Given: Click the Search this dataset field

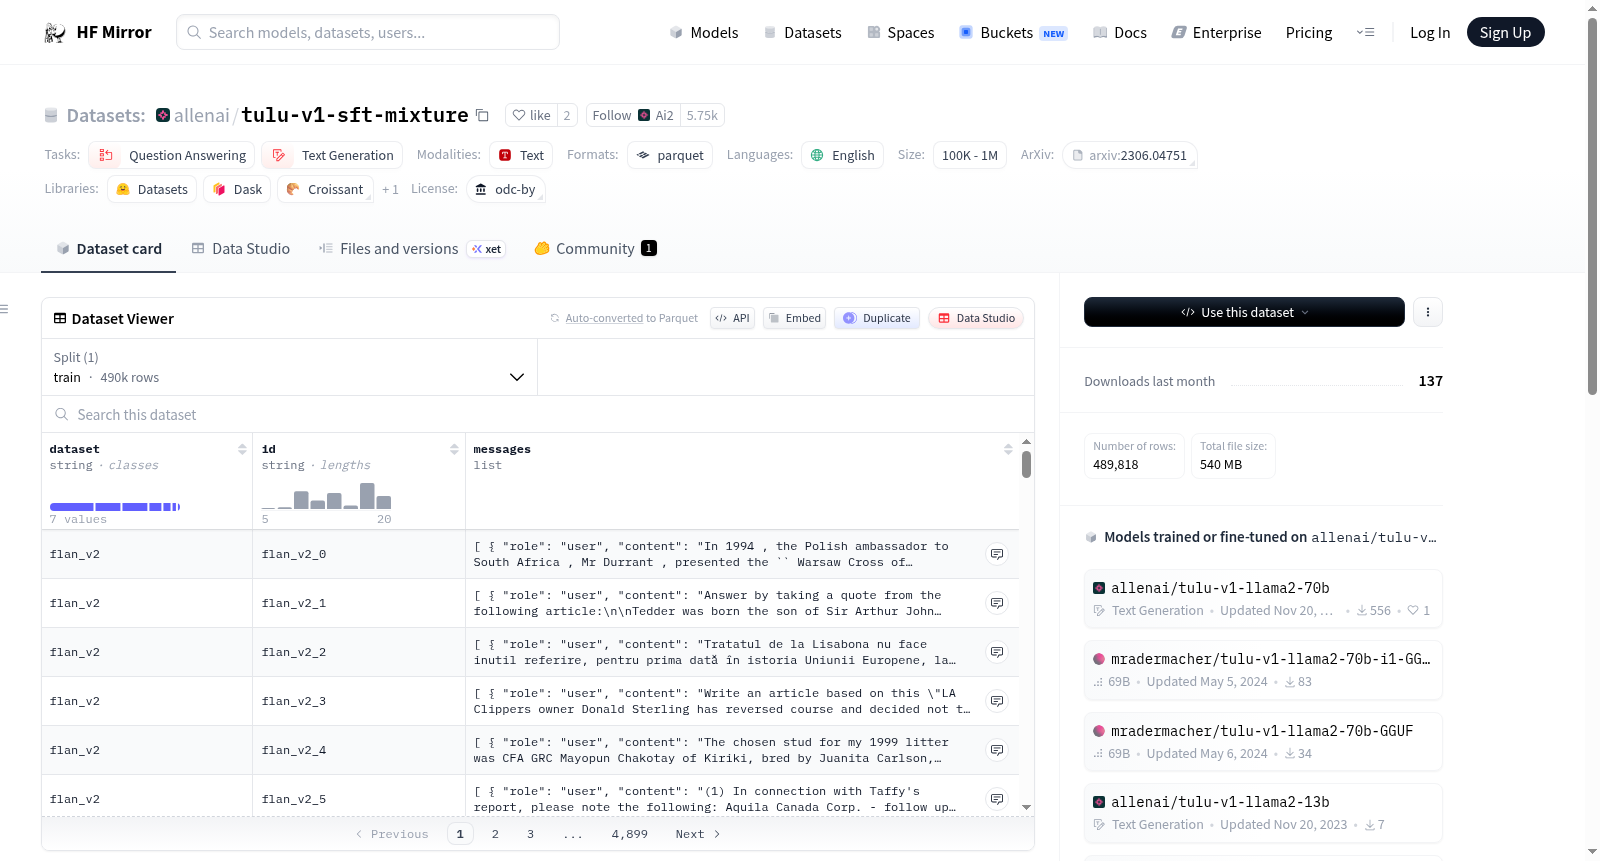Looking at the screenshot, I should tap(538, 414).
